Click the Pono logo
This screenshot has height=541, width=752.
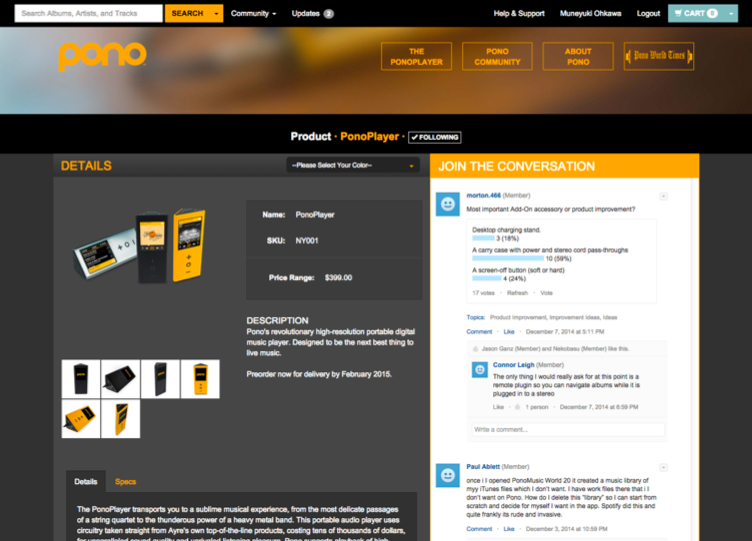(x=102, y=57)
